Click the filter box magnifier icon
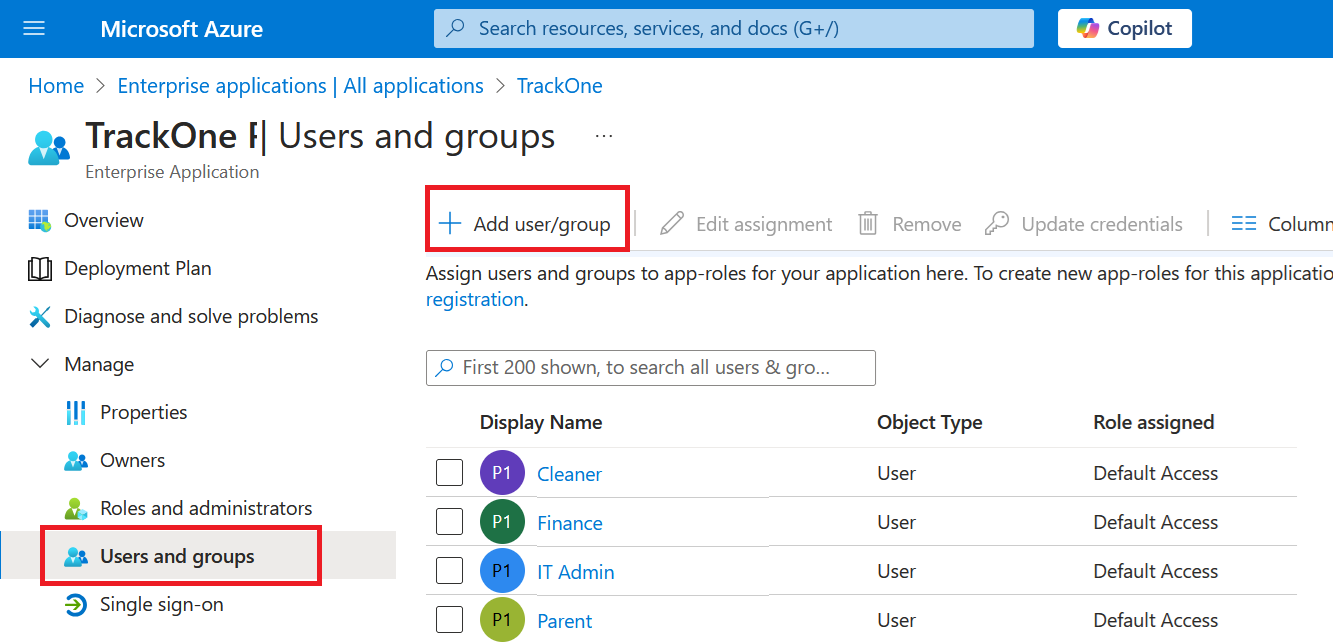 tap(445, 368)
